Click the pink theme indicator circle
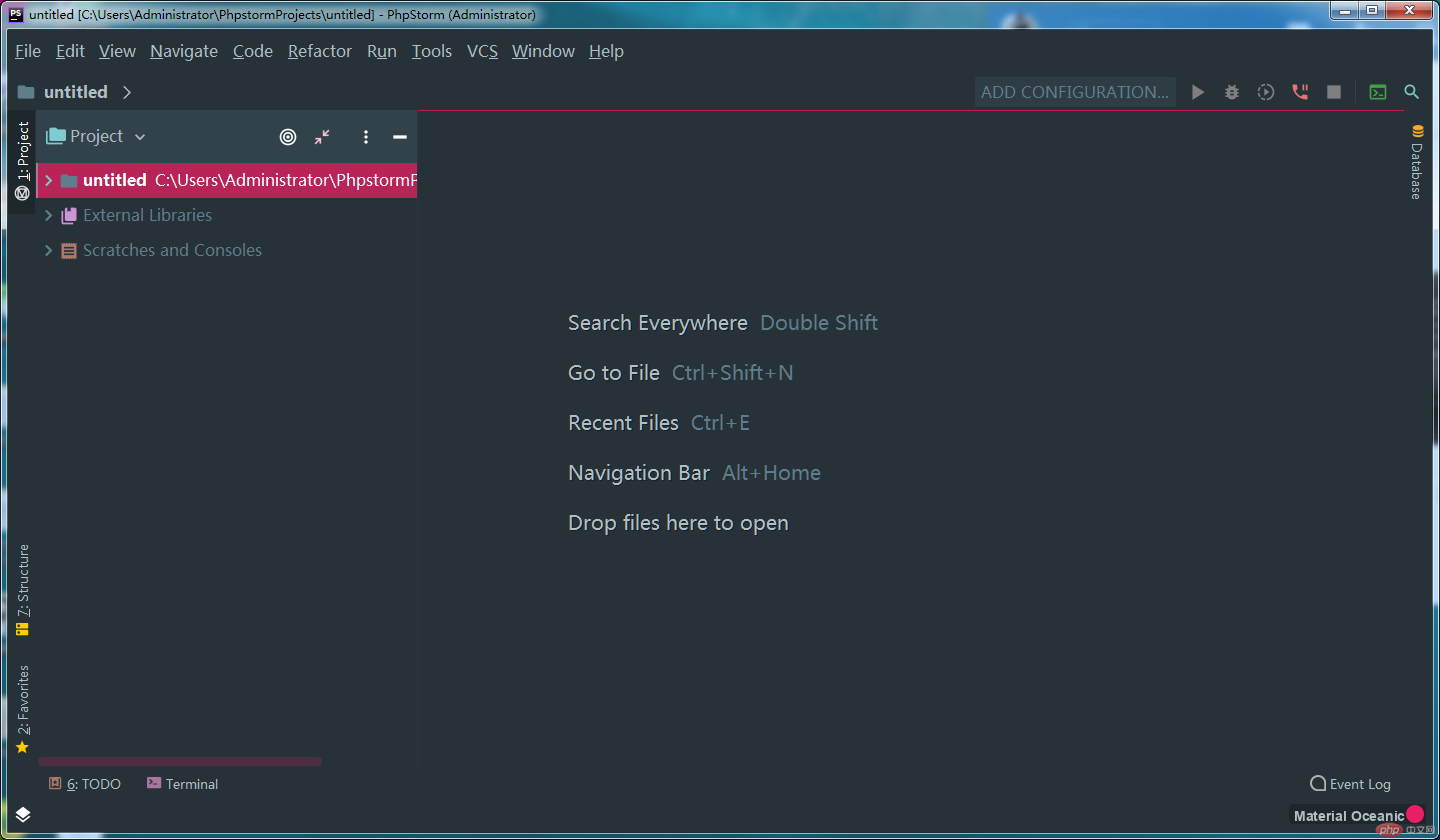This screenshot has height=840, width=1440. click(1414, 814)
